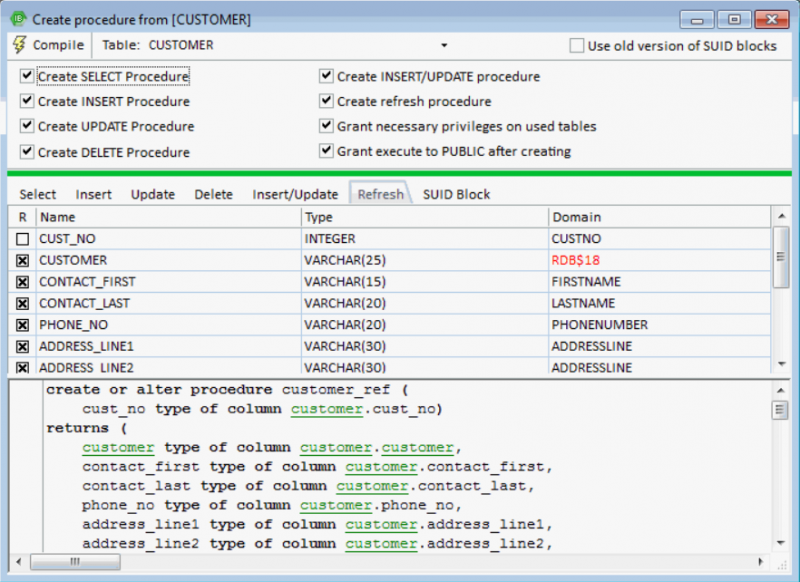The width and height of the screenshot is (800, 582).
Task: Click the horizontal scroll right arrow
Action: (761, 562)
